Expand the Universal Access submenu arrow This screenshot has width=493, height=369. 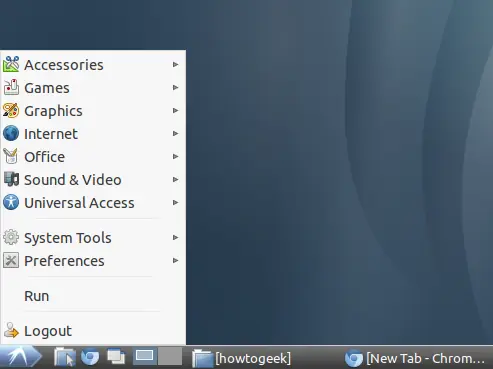click(x=176, y=202)
